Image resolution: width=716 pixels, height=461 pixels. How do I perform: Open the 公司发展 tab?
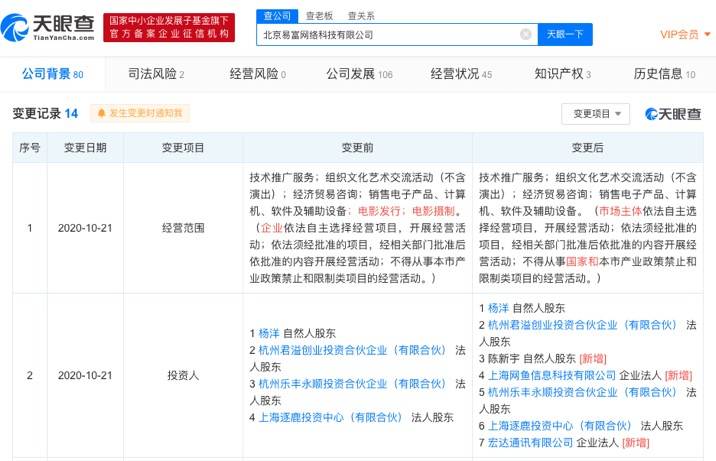click(x=359, y=74)
